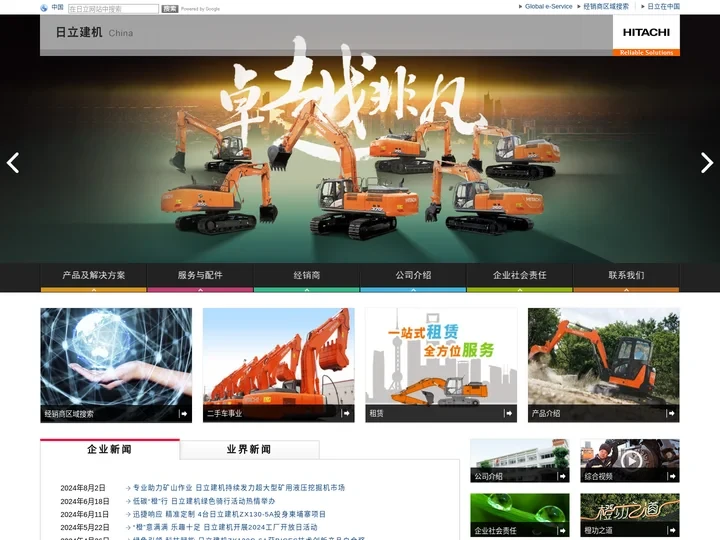Open news 迅捷响应 精准定制 ZX130-5A article
Image resolution: width=720 pixels, height=540 pixels.
229,514
